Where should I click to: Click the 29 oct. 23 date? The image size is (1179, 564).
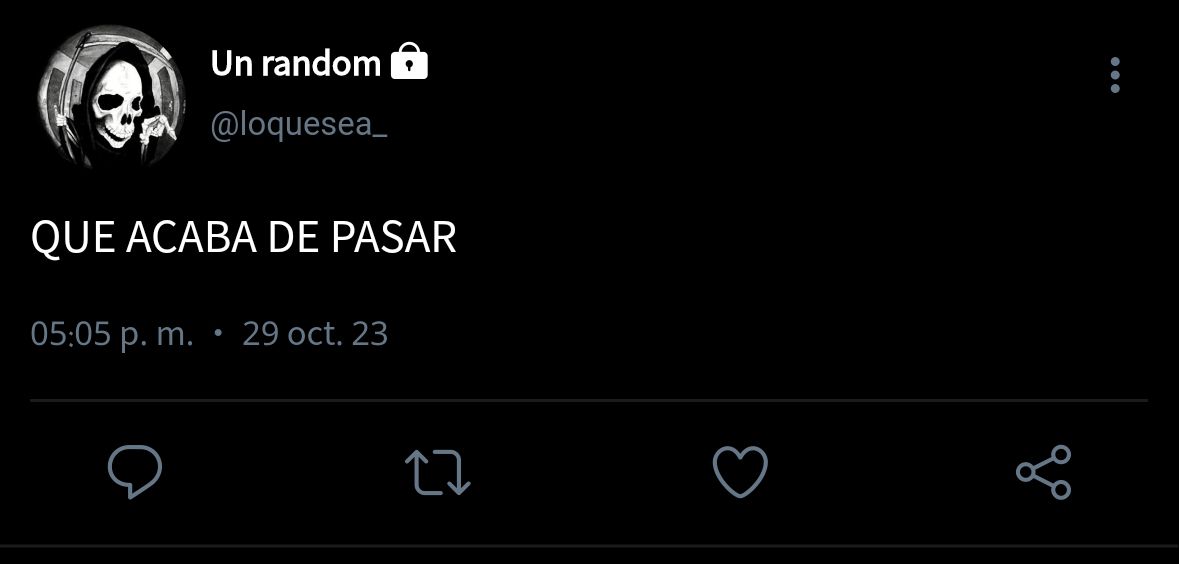[x=315, y=334]
